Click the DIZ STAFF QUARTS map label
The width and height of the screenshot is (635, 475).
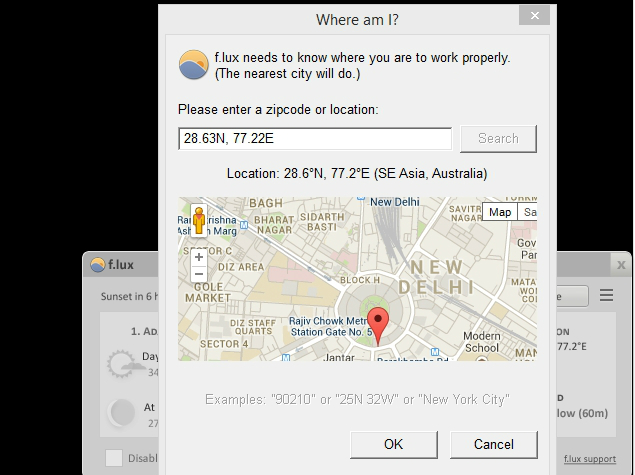252,327
